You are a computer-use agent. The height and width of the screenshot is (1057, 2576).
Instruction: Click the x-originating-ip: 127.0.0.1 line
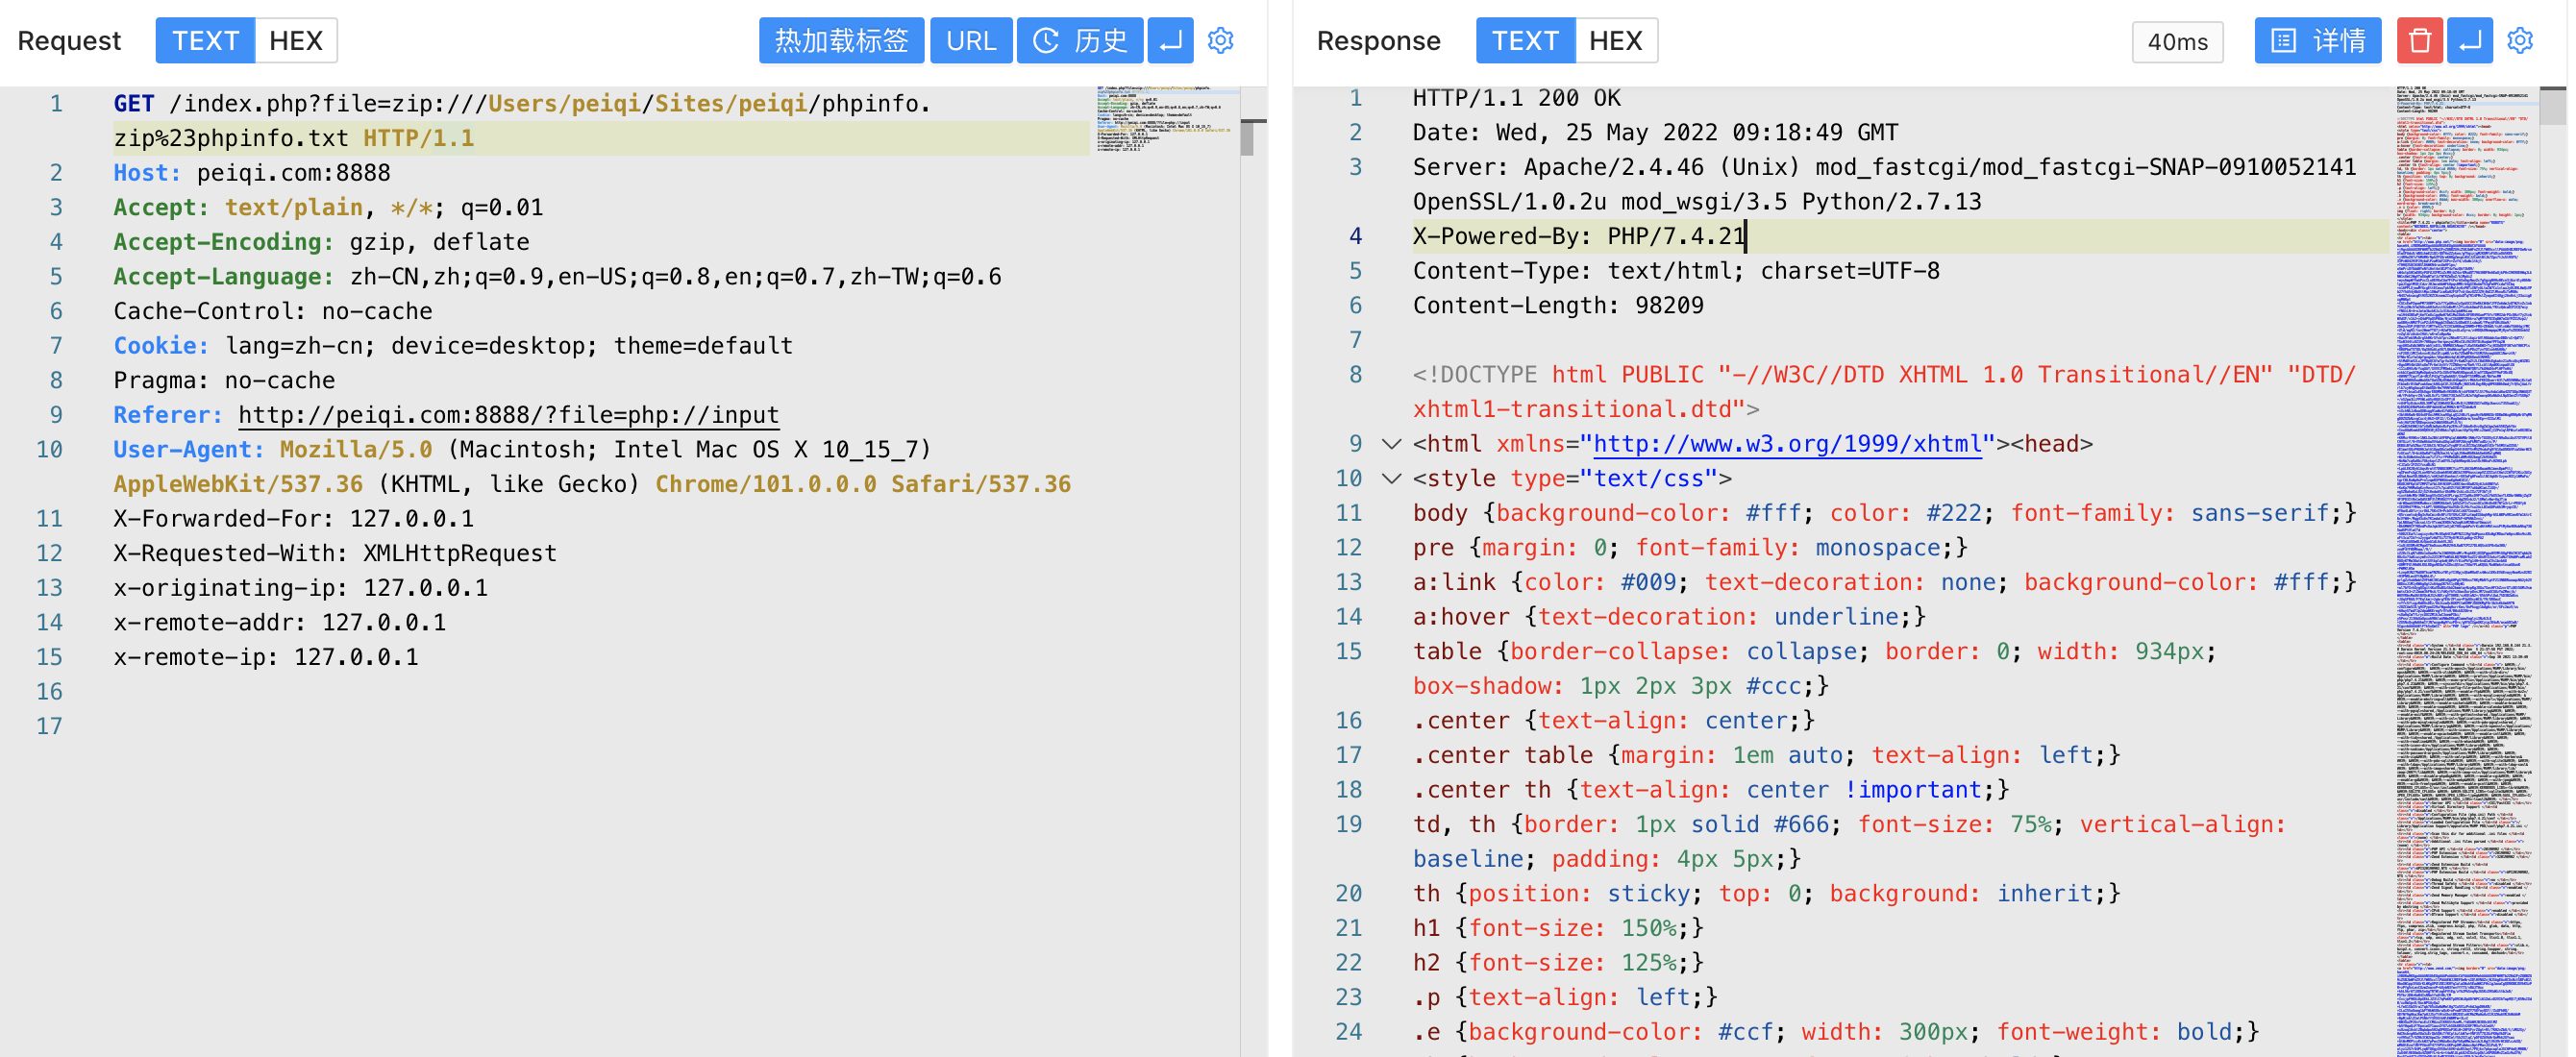(x=301, y=588)
